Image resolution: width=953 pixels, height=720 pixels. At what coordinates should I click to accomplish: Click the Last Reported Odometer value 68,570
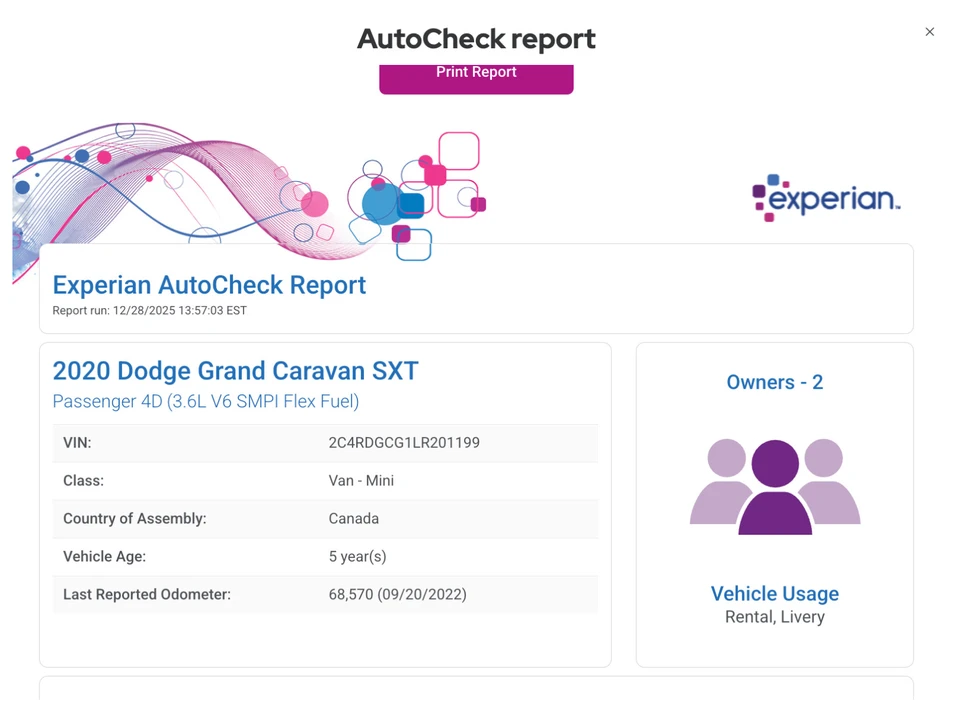[397, 594]
